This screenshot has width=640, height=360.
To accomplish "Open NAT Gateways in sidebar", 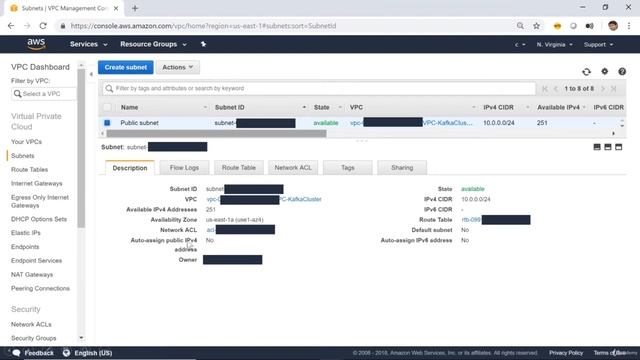I will (32, 274).
